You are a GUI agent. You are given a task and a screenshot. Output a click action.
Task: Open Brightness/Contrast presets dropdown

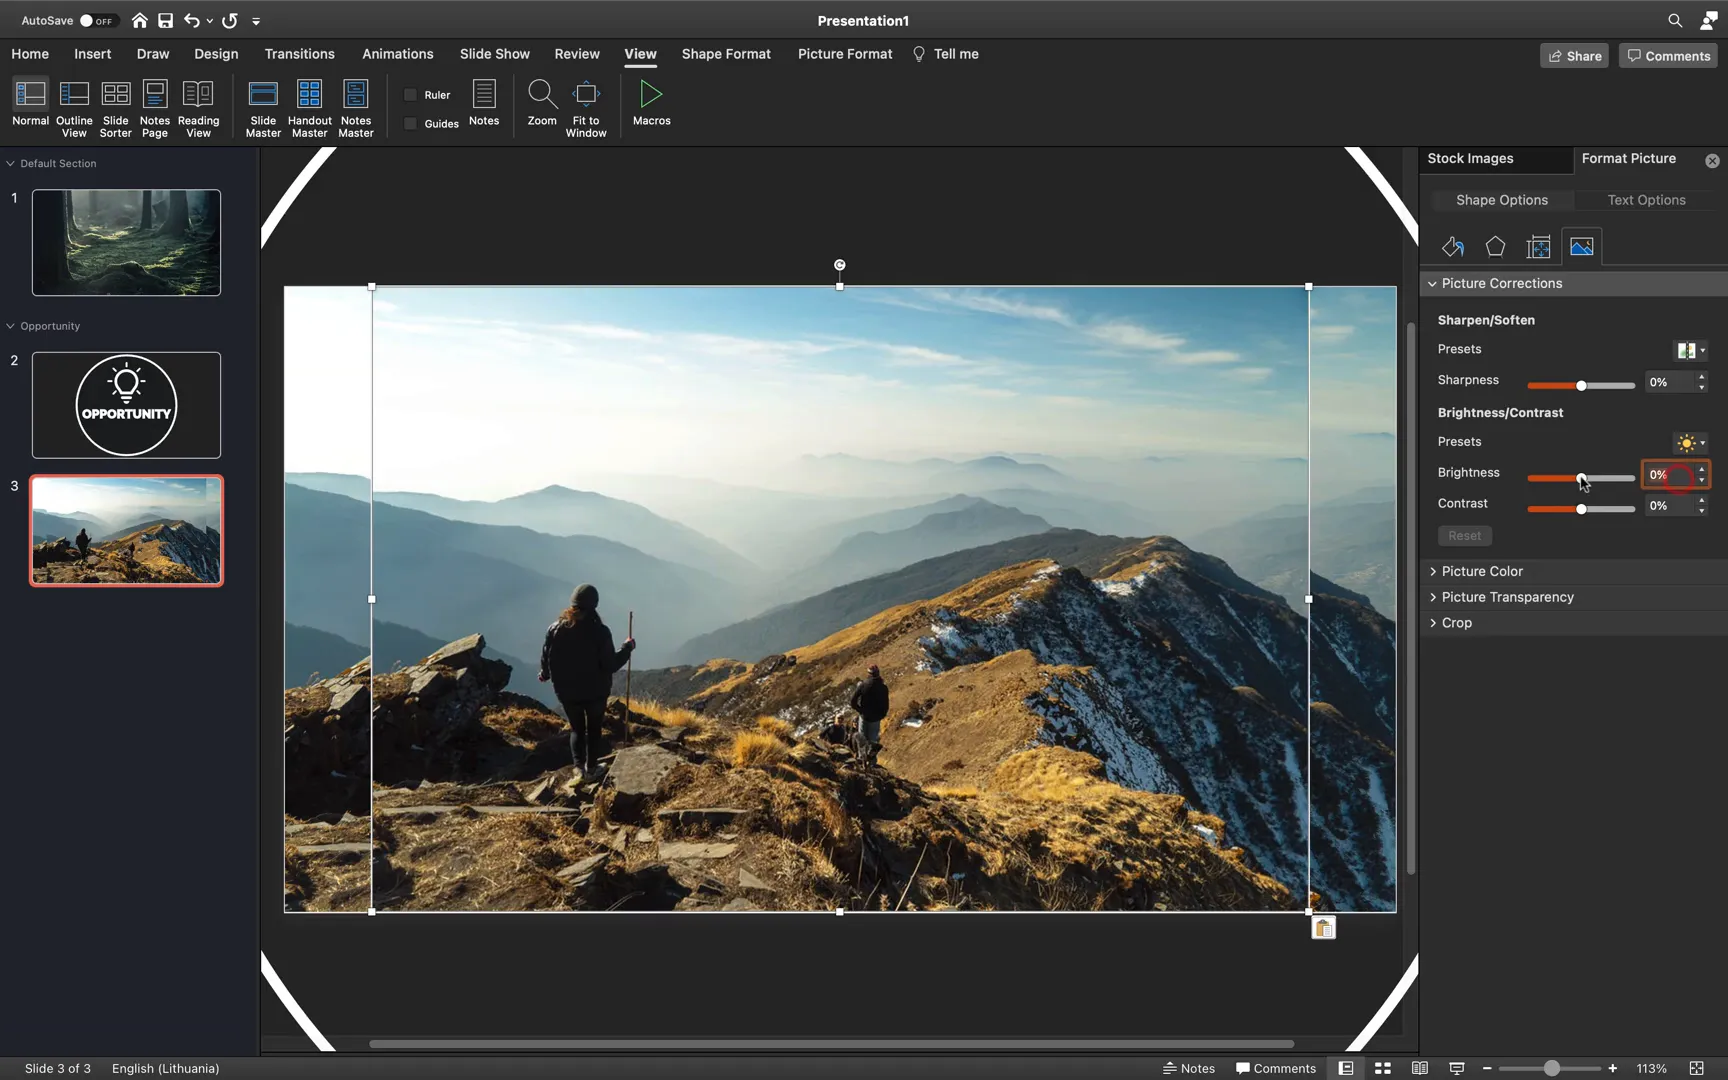[x=1691, y=443]
